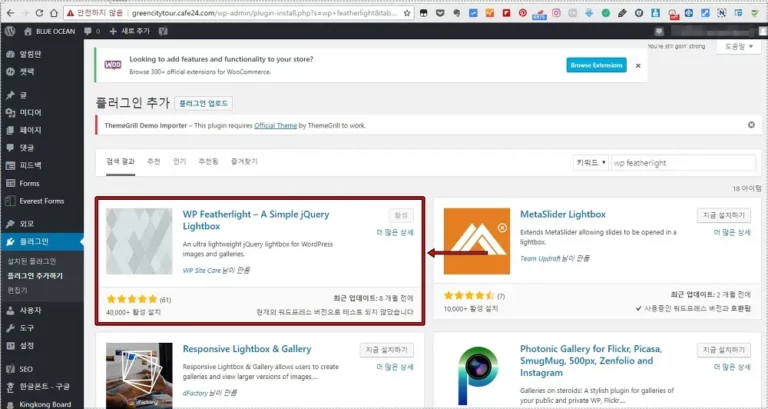This screenshot has height=409, width=768.
Task: Go back with the browser back arrow
Action: click(x=10, y=13)
